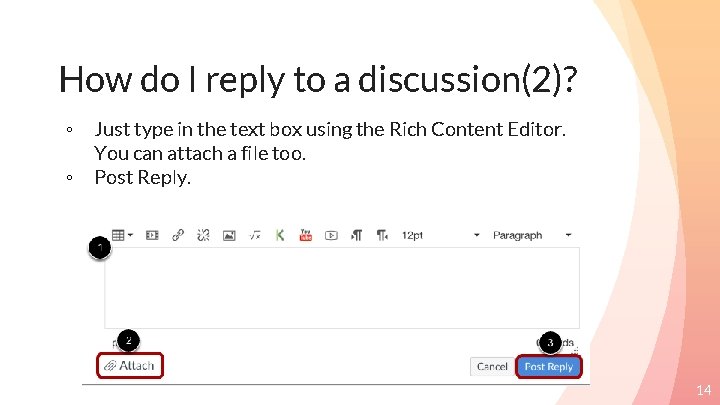Open the Paragraph format dropdown
720x405 pixels.
532,235
